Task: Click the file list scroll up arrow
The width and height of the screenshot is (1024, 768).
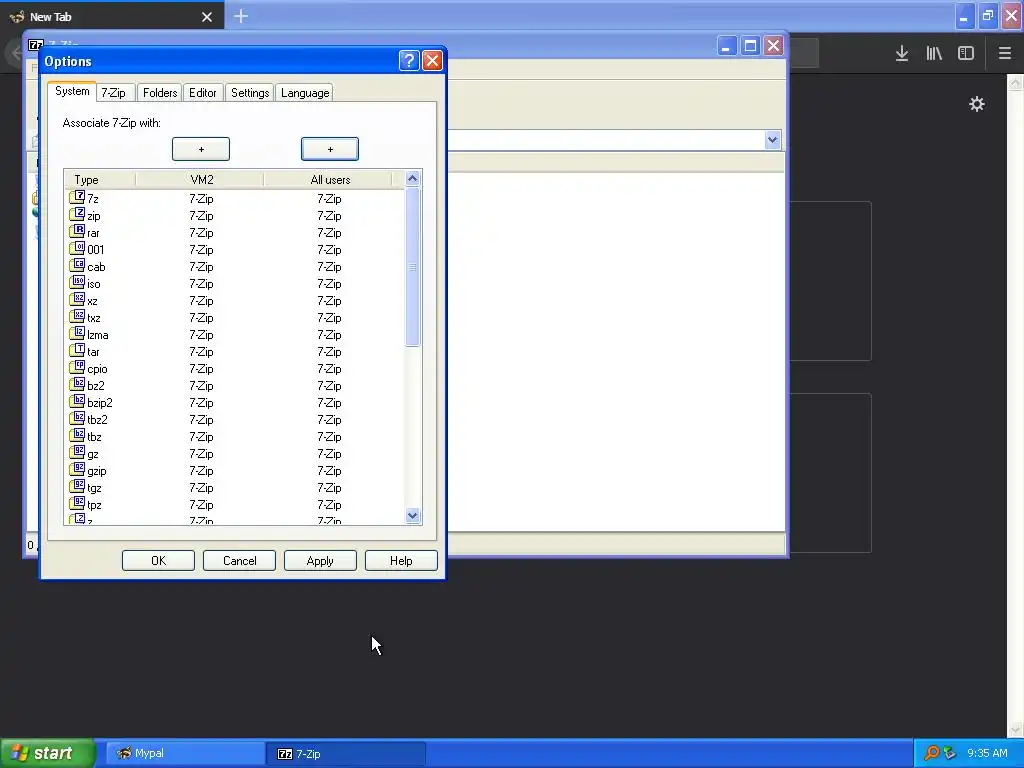Action: (x=412, y=178)
